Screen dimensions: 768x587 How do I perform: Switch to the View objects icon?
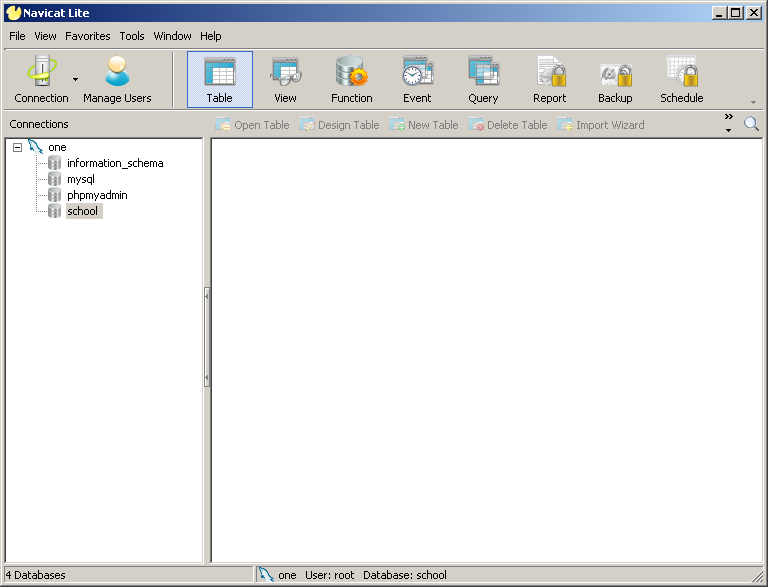pos(285,79)
